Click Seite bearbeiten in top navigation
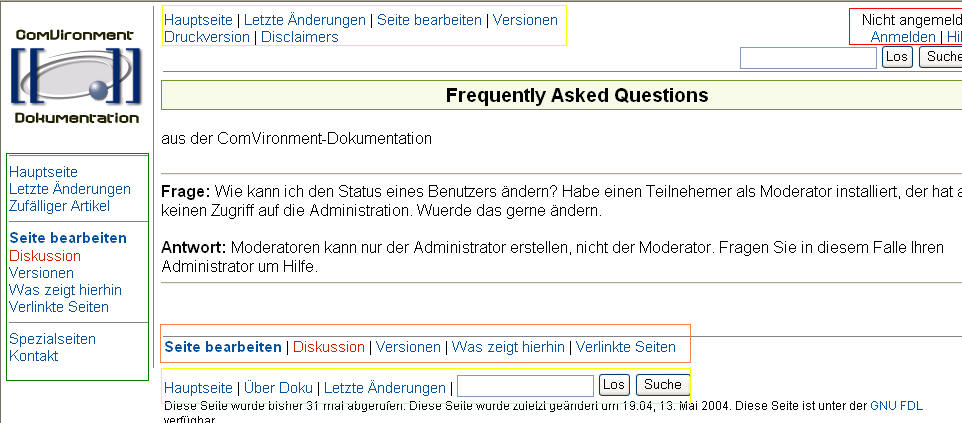This screenshot has height=423, width=962. click(429, 20)
